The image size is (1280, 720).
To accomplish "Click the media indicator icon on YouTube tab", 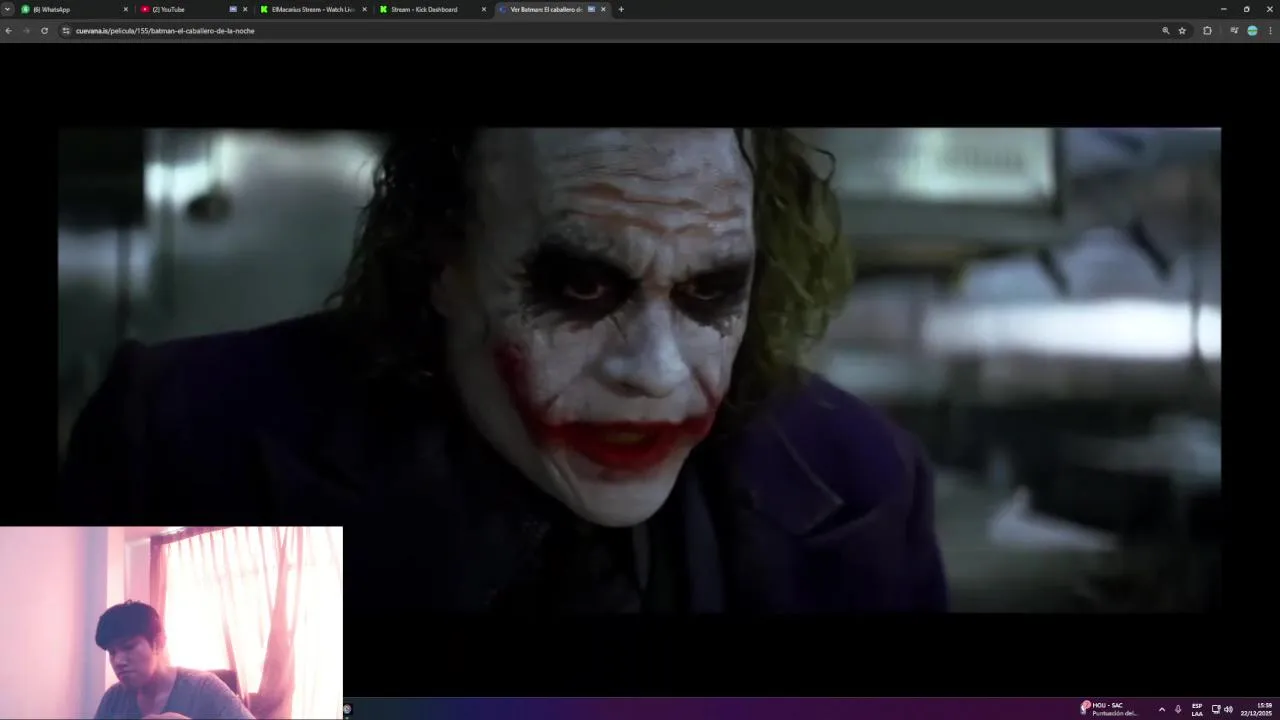I will 233,9.
